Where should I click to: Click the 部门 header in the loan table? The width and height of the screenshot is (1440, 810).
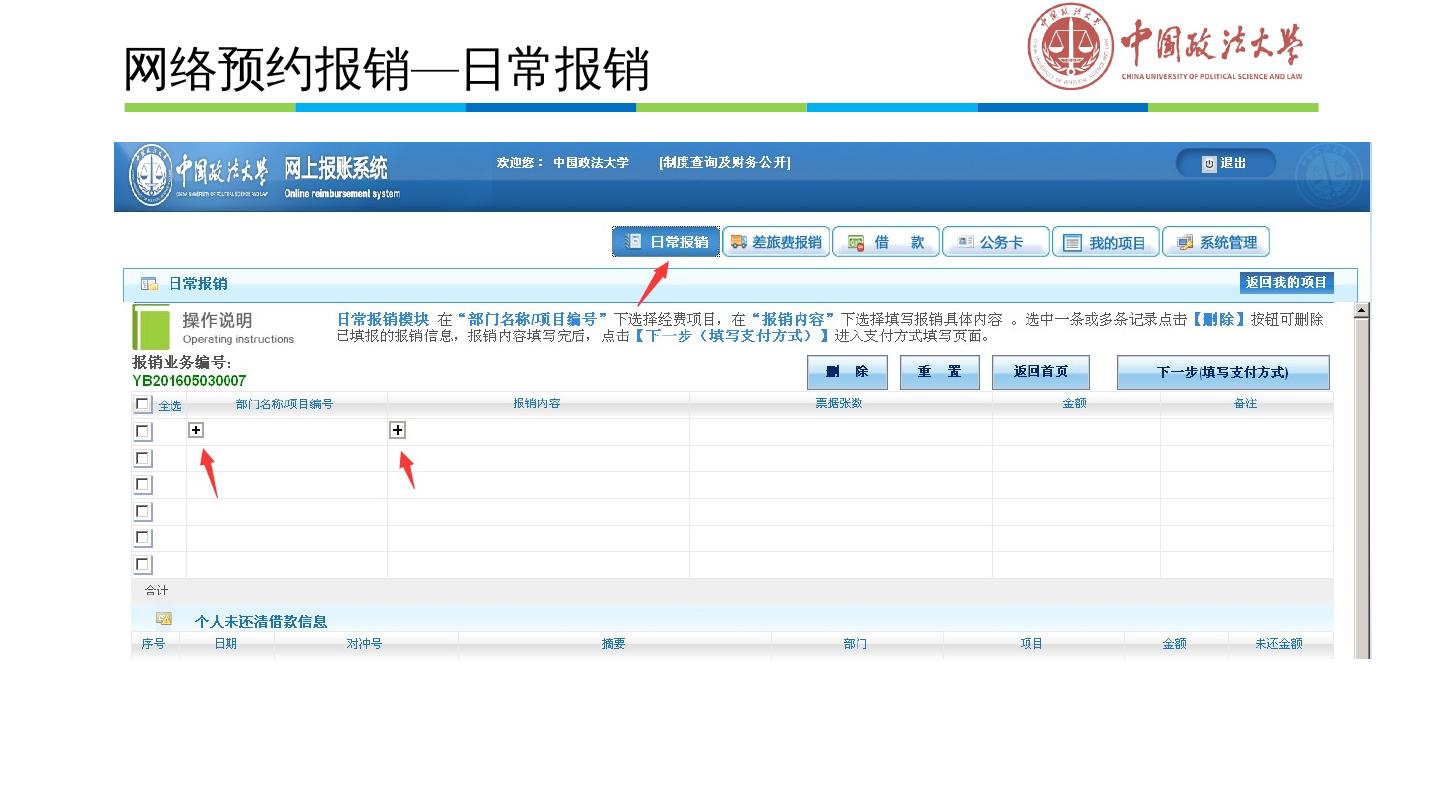coord(855,644)
